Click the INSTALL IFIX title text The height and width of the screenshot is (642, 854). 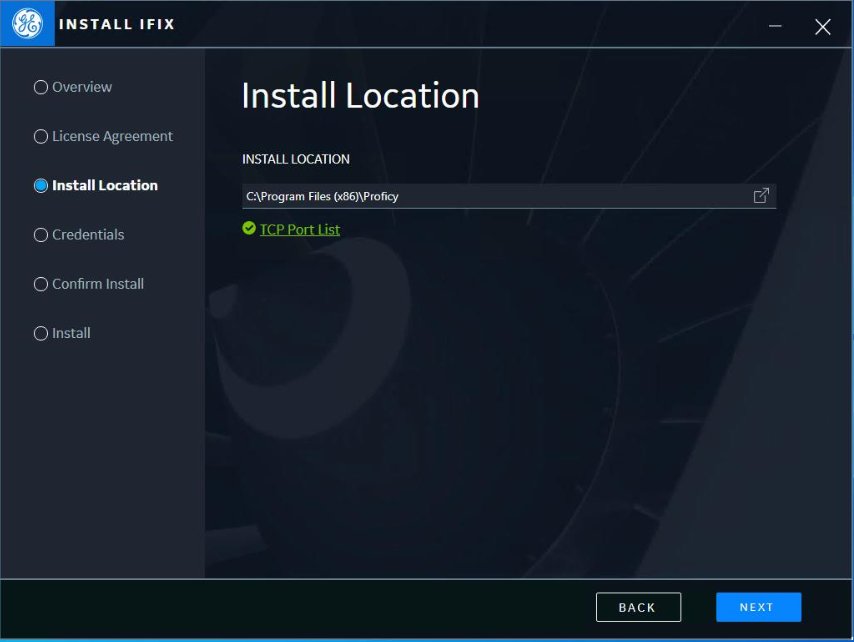coord(117,24)
